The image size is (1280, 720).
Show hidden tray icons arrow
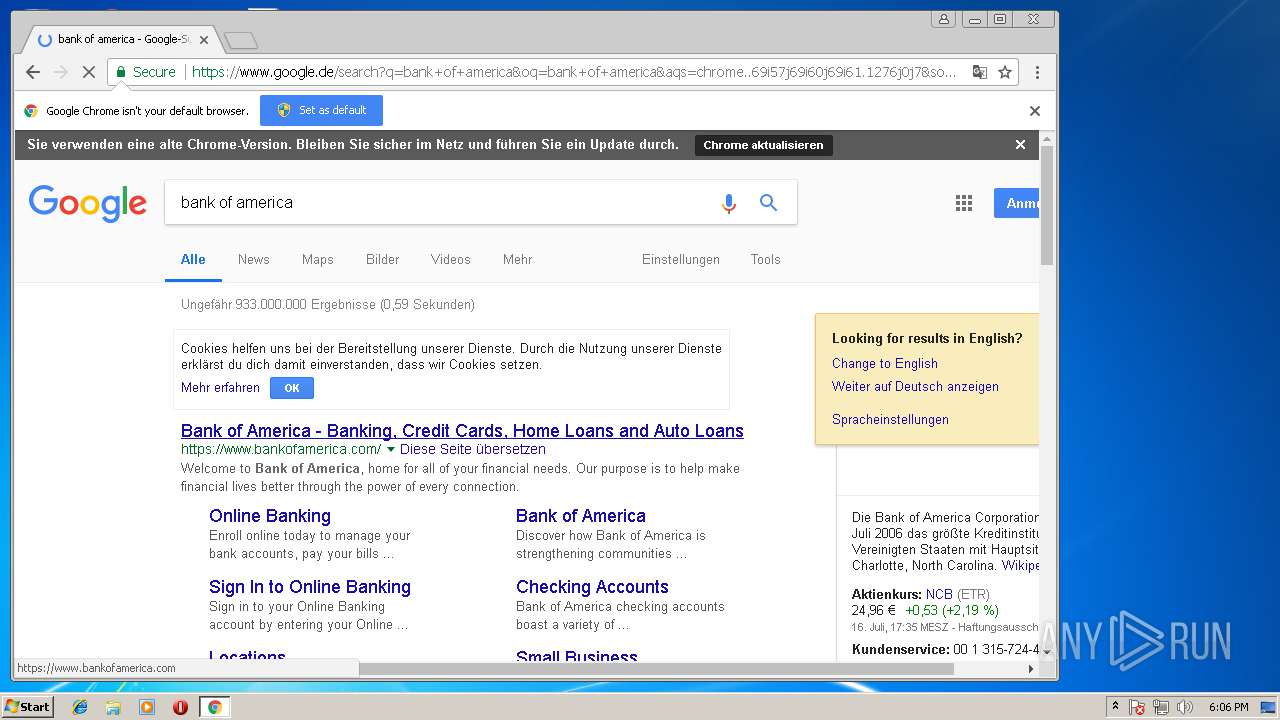(x=1115, y=707)
